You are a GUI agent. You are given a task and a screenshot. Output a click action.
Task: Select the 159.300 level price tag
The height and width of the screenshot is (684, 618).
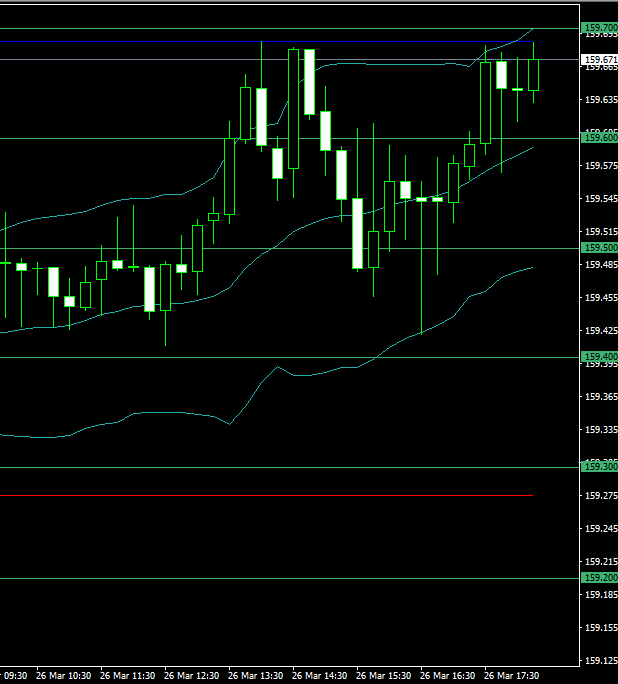(x=598, y=467)
